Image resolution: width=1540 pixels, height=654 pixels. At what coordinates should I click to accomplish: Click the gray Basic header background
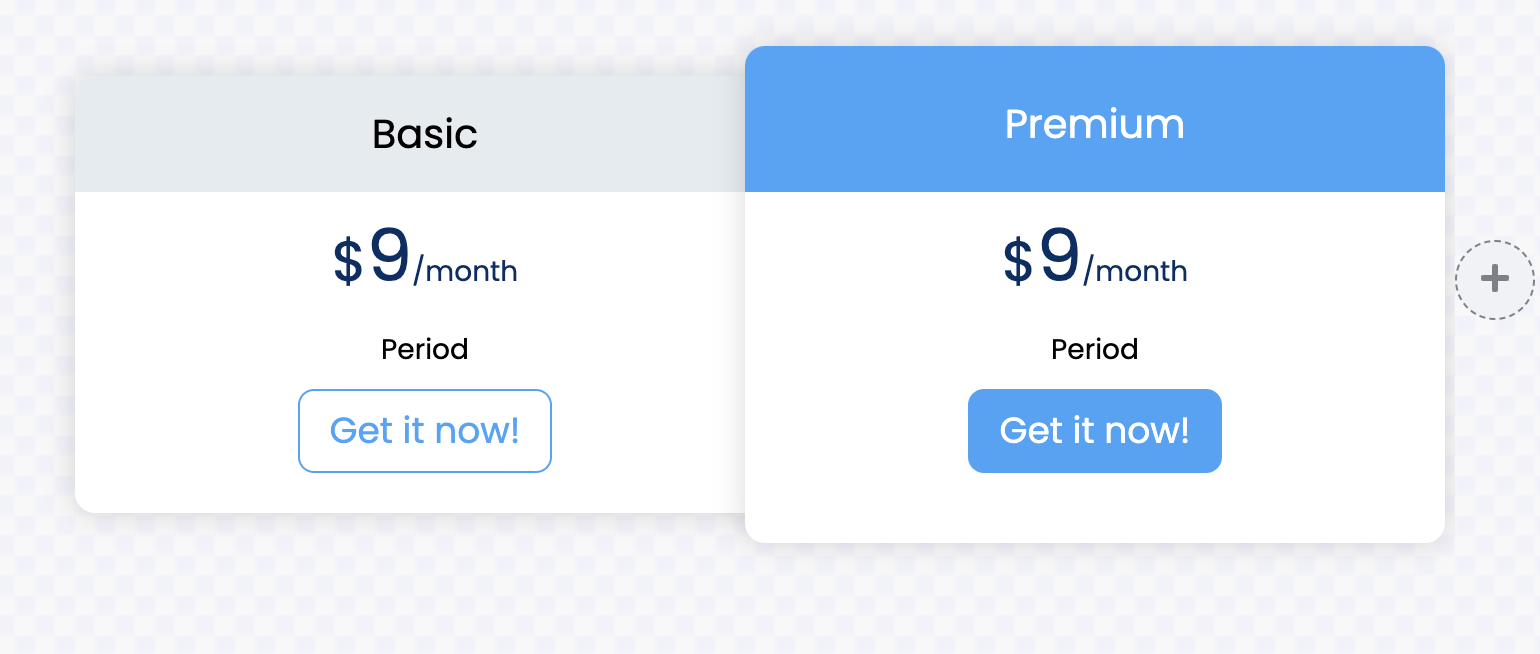pos(200,134)
